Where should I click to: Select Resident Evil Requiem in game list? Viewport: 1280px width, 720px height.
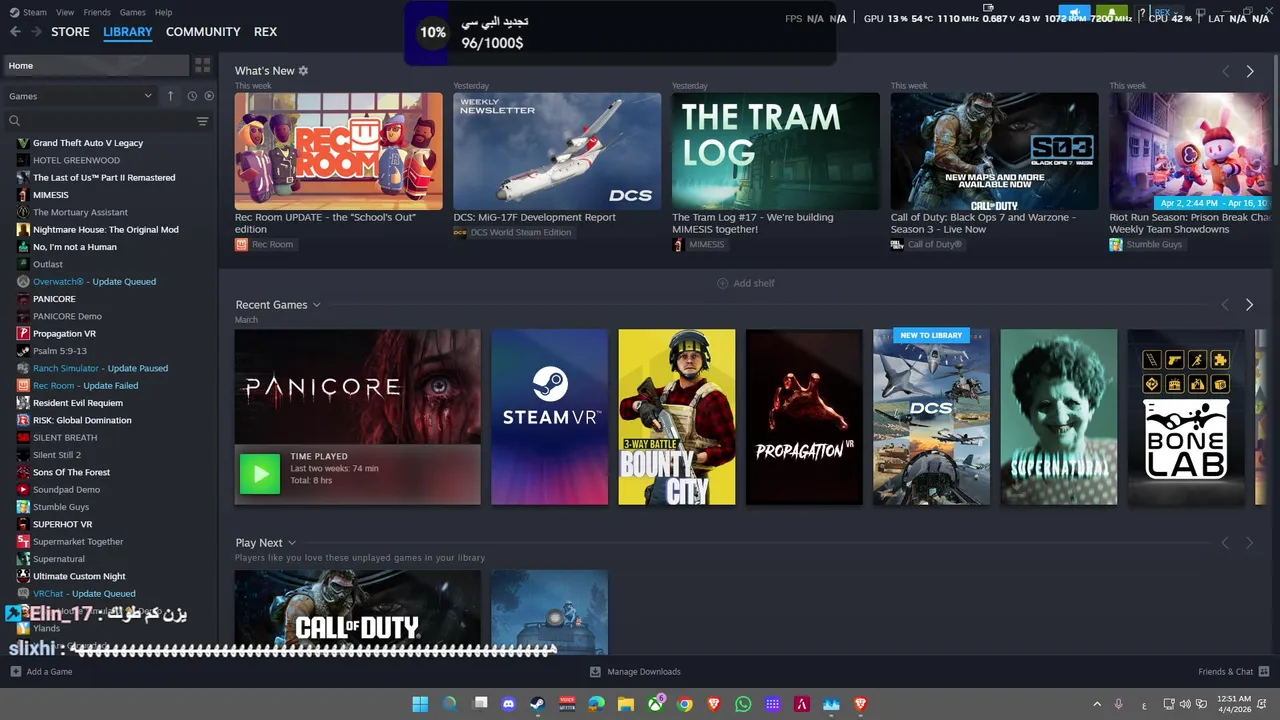pyautogui.click(x=78, y=403)
